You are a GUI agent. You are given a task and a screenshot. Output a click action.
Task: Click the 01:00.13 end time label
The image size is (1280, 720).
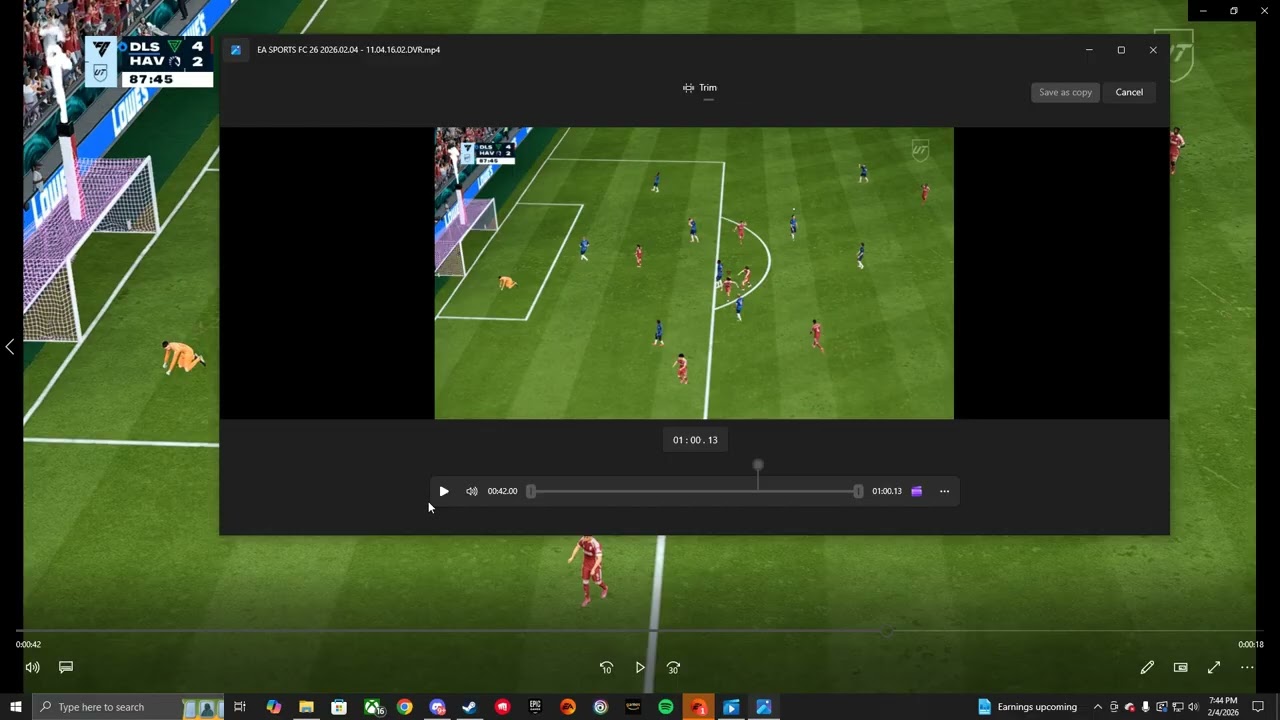point(887,491)
